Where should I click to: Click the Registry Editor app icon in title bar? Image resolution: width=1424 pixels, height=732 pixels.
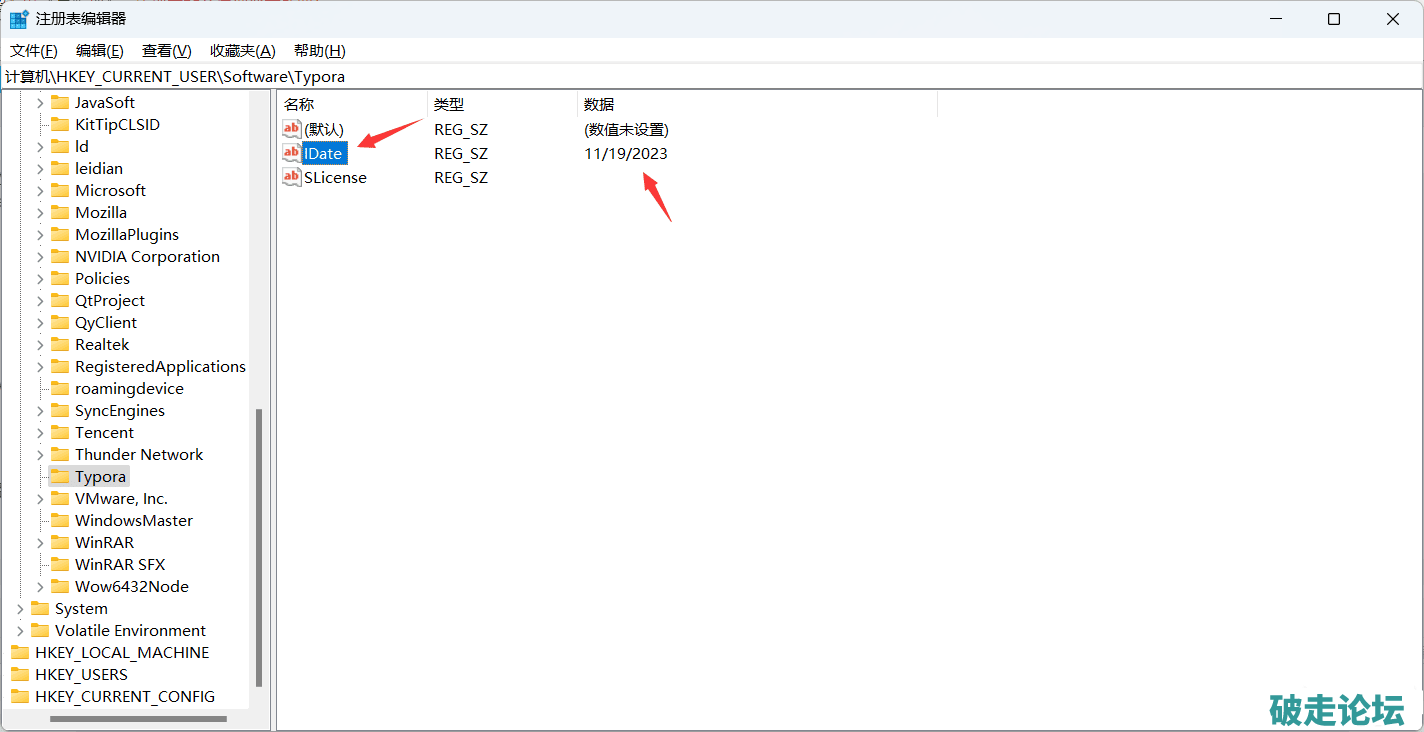[x=19, y=19]
